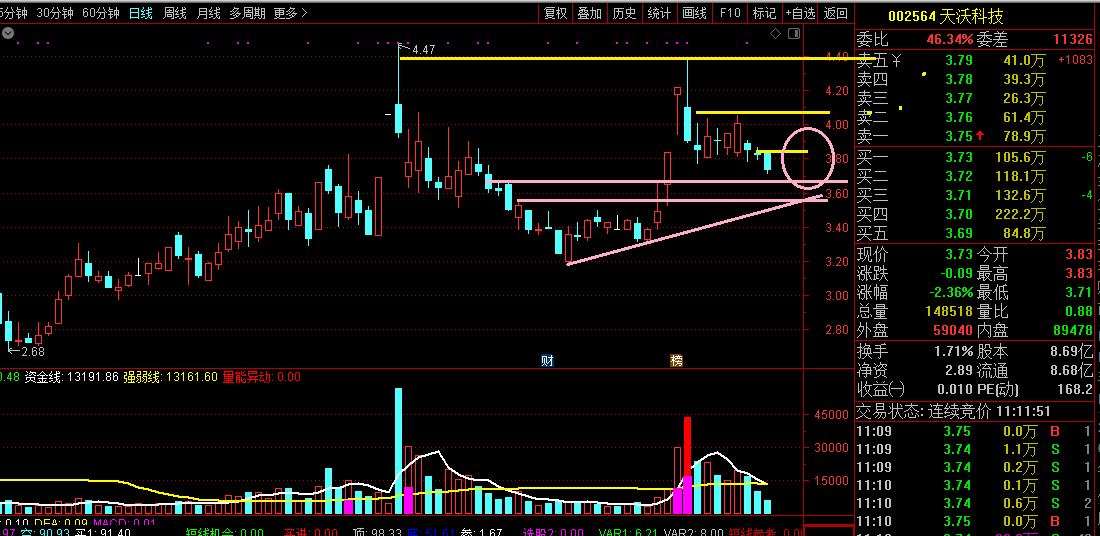Click the 总量 148518 value
The height and width of the screenshot is (536, 1100).
click(x=948, y=311)
